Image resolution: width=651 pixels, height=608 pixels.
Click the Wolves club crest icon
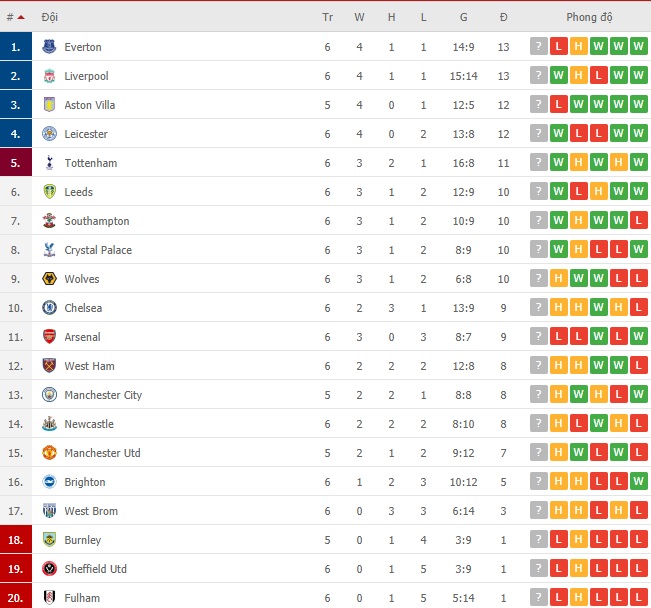[49, 279]
